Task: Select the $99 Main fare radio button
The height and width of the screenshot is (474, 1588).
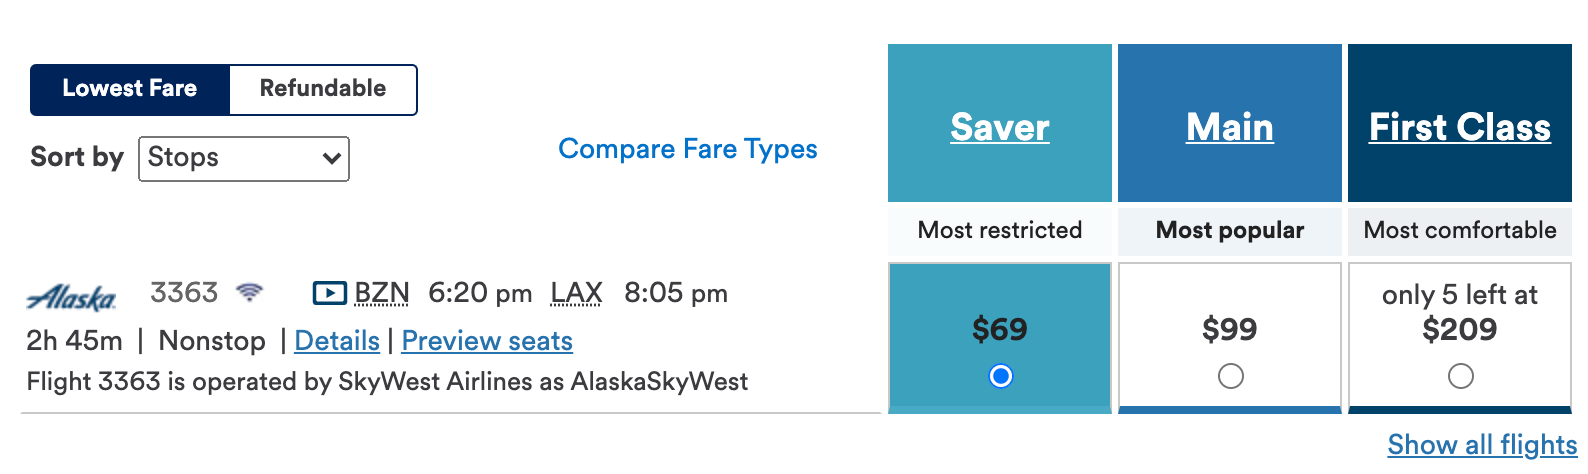Action: pyautogui.click(x=1230, y=376)
